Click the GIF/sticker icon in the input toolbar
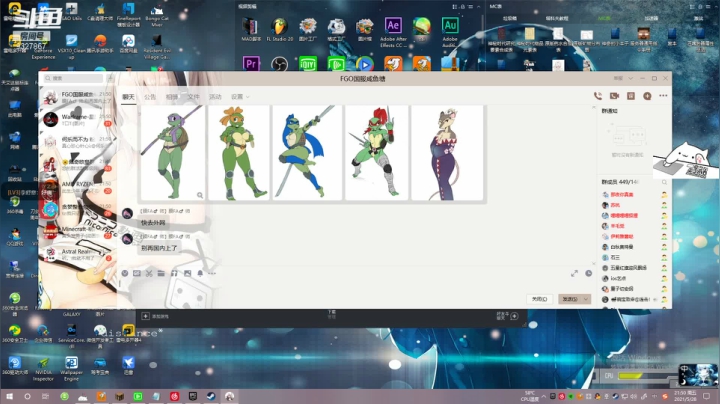The image size is (720, 404). [x=137, y=273]
